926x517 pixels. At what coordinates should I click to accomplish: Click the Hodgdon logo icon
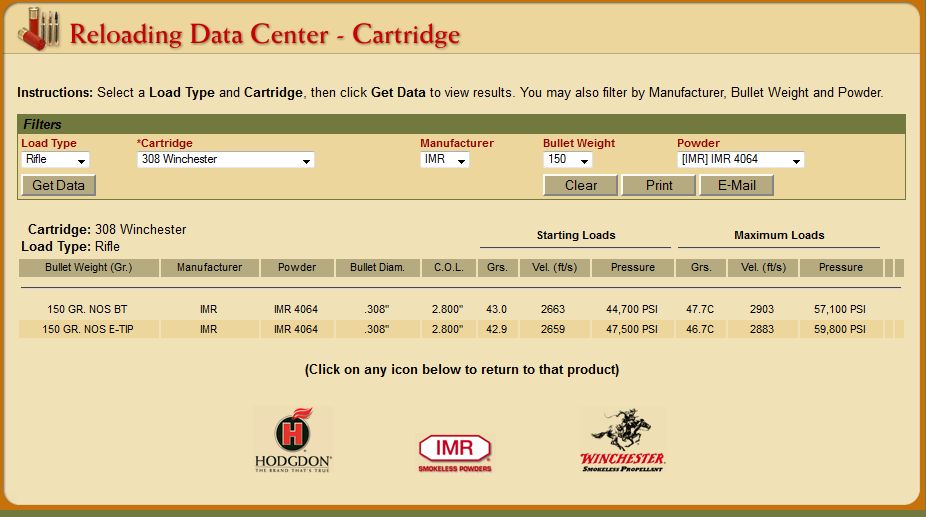pyautogui.click(x=293, y=439)
